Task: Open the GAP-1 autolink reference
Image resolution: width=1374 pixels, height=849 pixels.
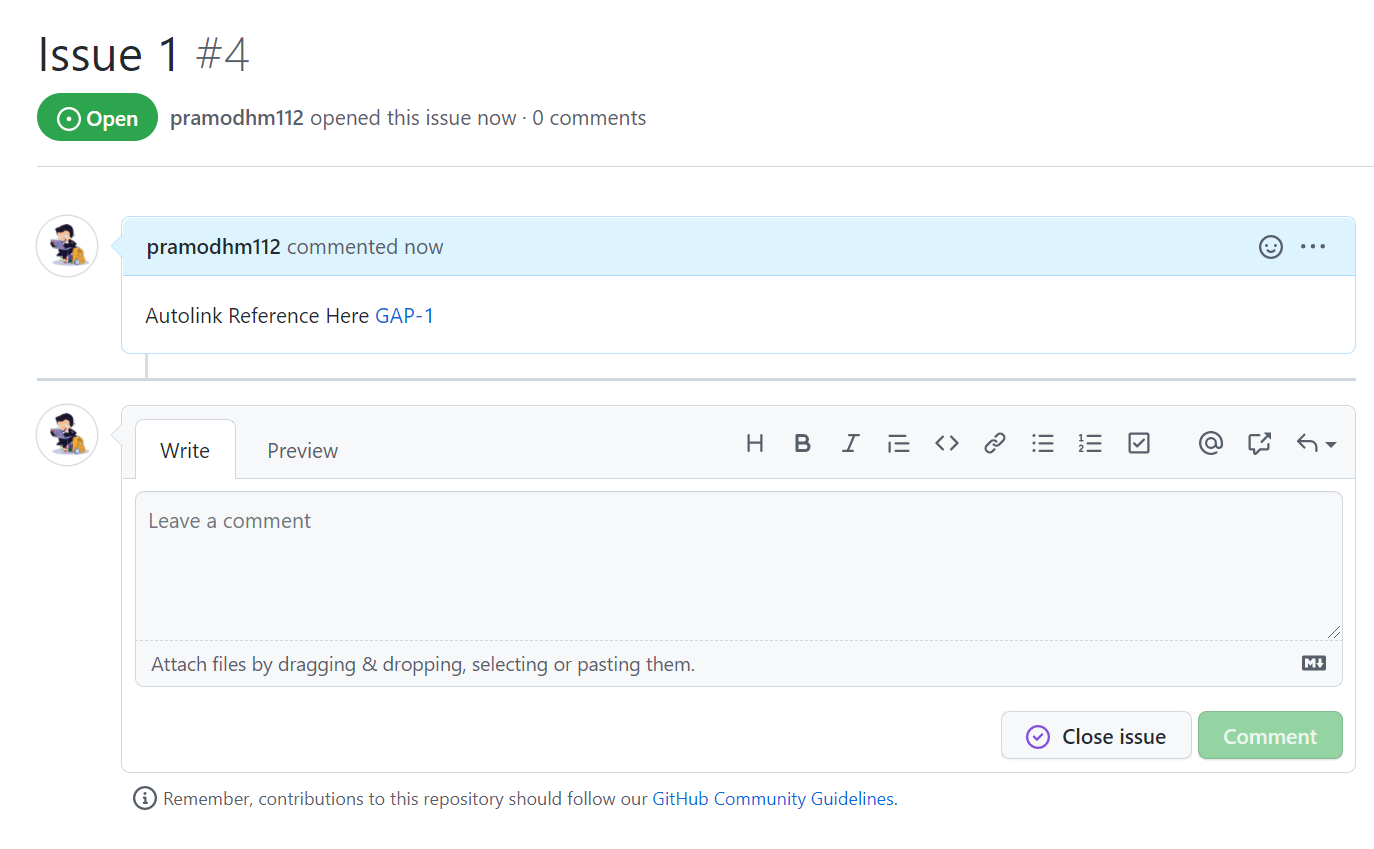Action: [x=405, y=316]
